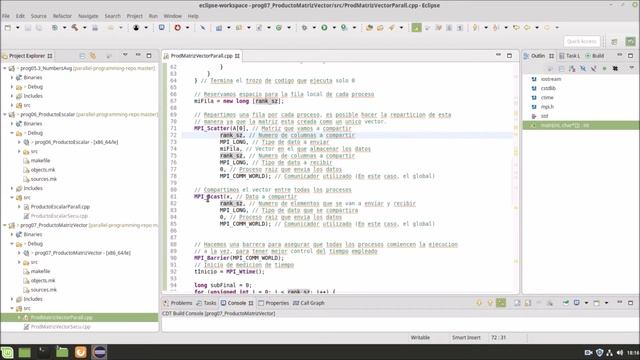Switch to the Task List tab

pyautogui.click(x=569, y=56)
